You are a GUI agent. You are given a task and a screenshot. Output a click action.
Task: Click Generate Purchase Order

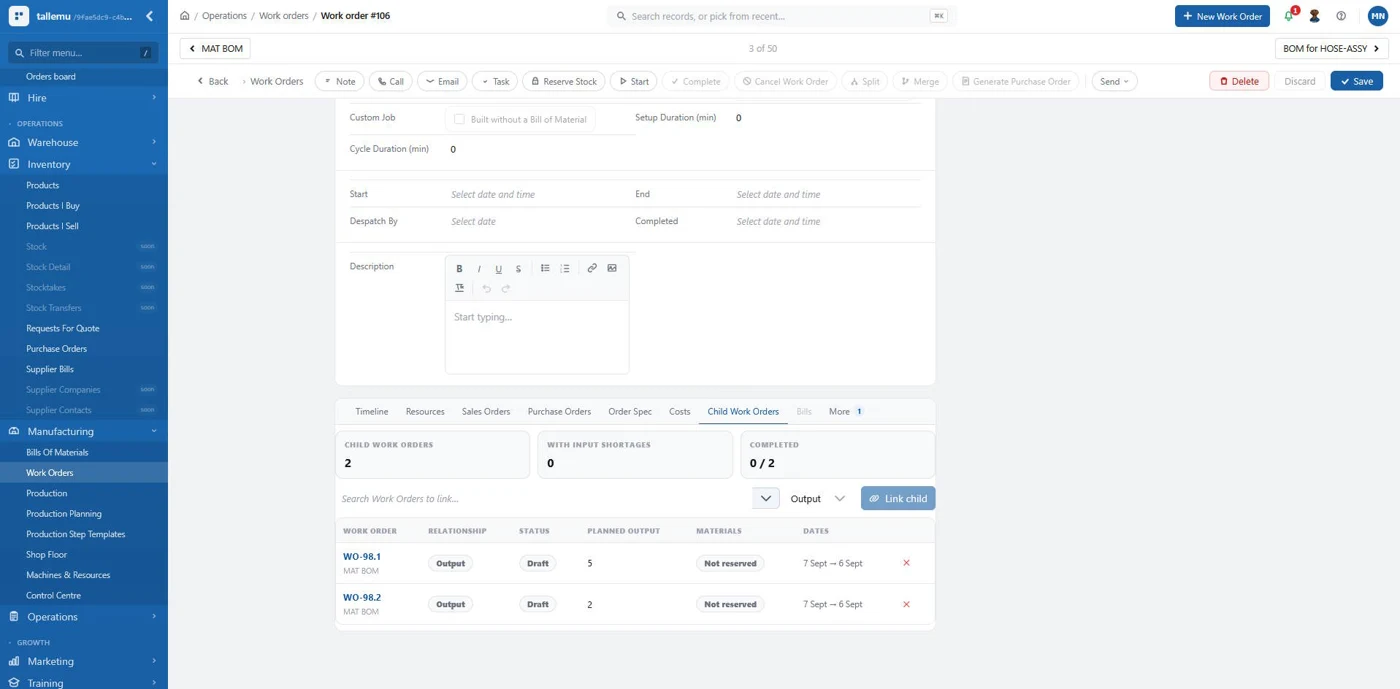coord(1016,81)
